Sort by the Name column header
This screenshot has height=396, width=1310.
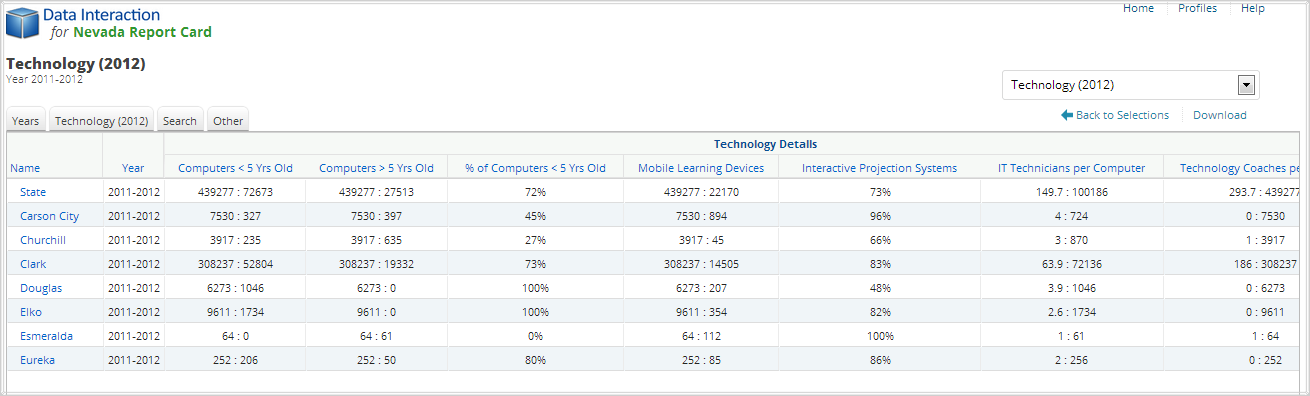click(25, 168)
